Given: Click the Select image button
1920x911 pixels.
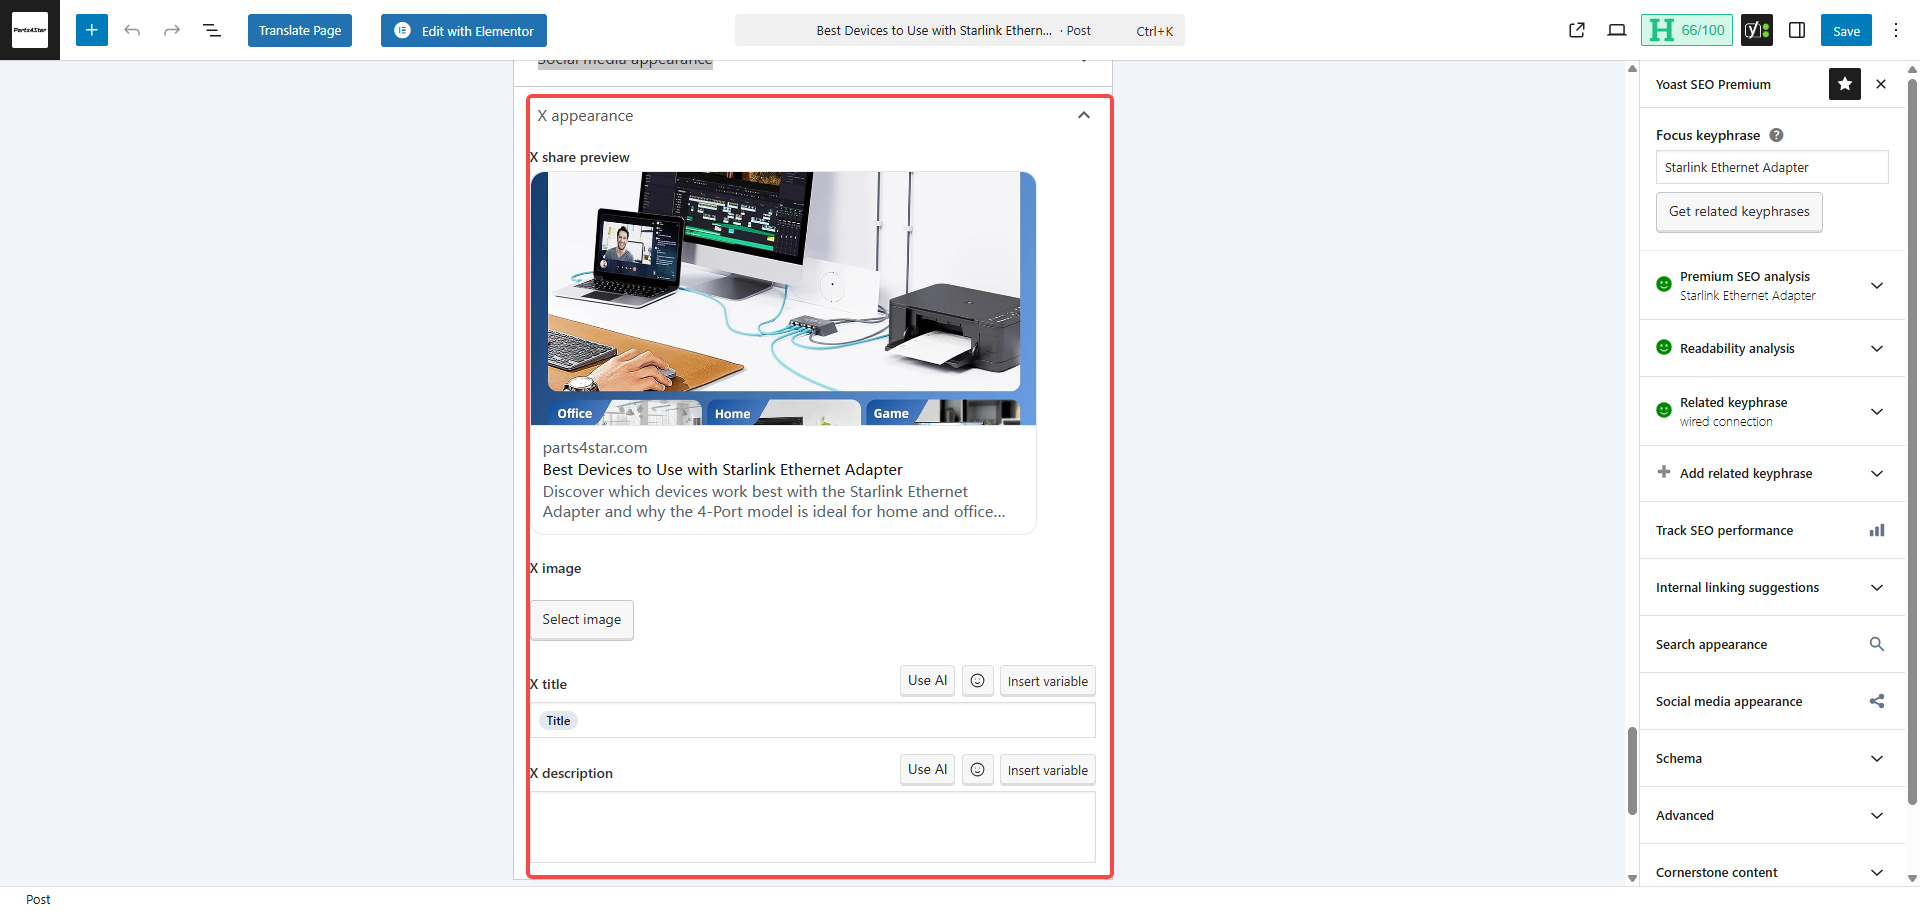Looking at the screenshot, I should (582, 620).
